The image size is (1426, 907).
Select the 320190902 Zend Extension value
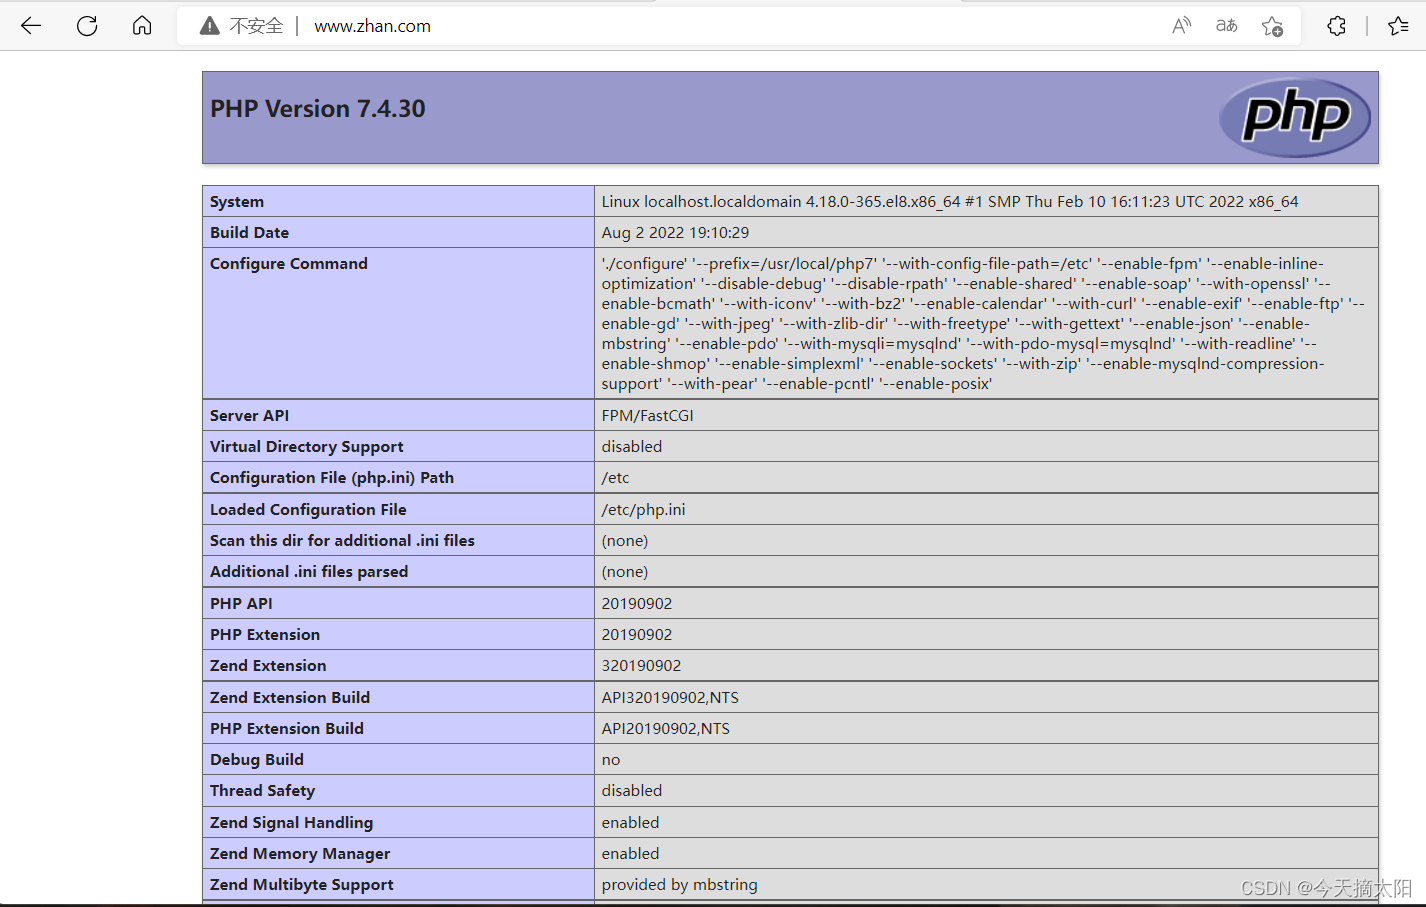[x=641, y=665]
